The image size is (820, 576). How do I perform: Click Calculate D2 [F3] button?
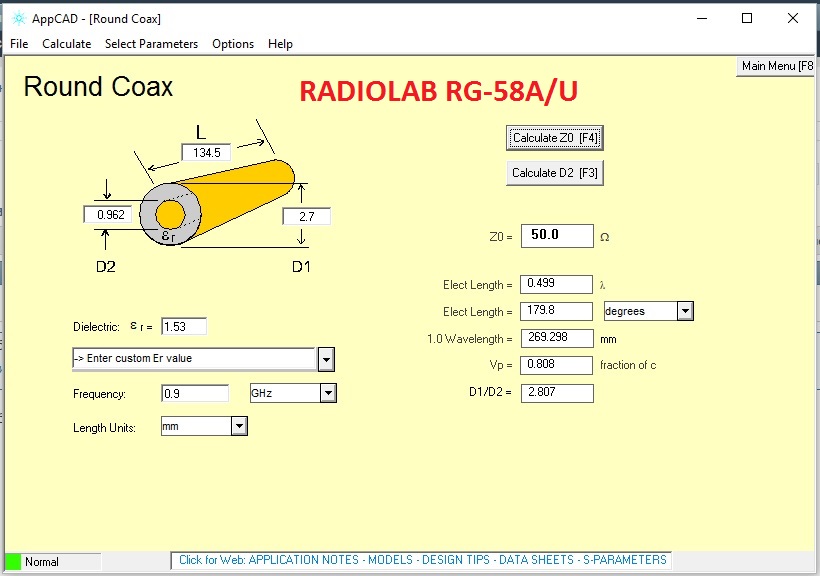pyautogui.click(x=555, y=173)
